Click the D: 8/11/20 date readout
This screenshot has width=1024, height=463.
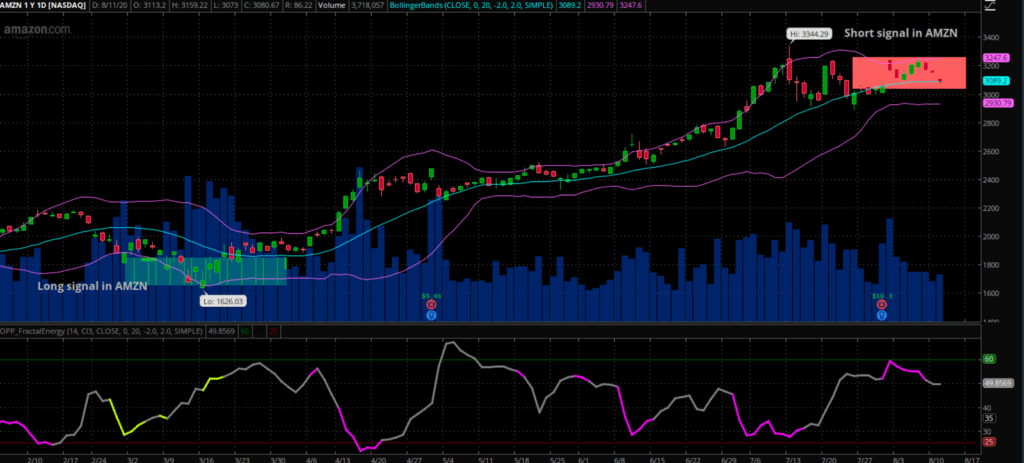[x=108, y=5]
